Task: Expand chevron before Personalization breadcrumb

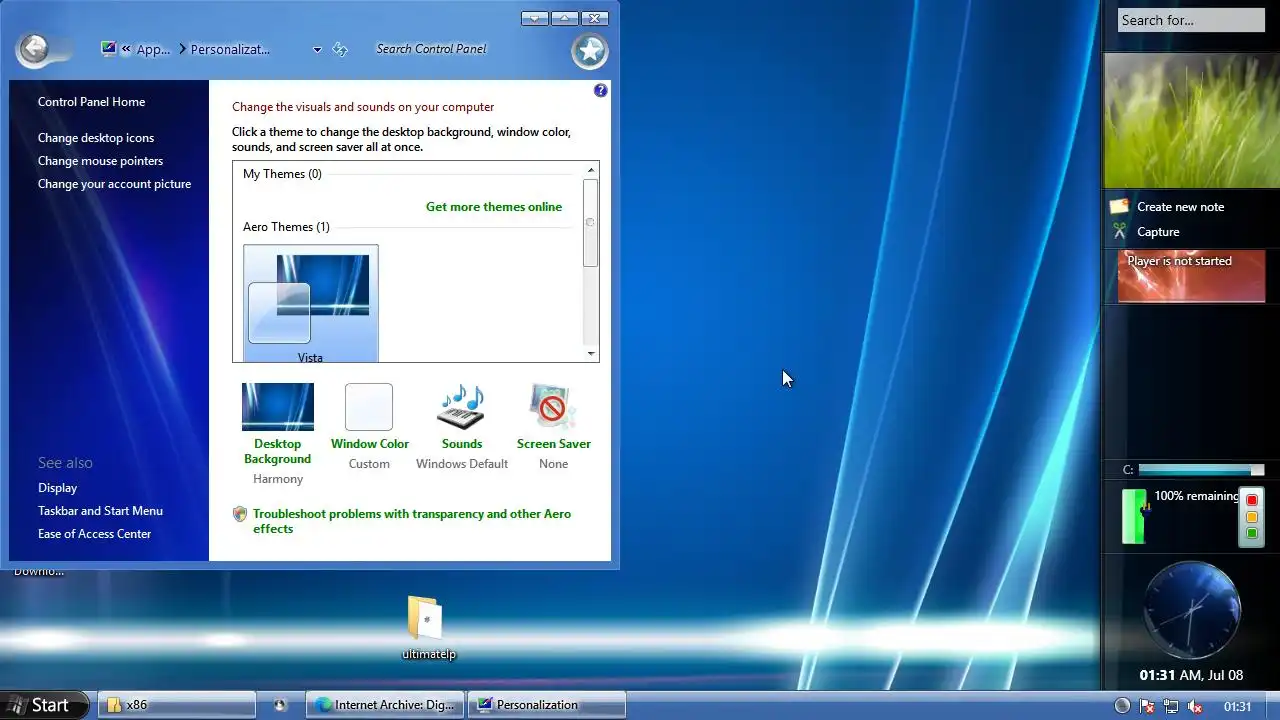Action: tap(182, 49)
